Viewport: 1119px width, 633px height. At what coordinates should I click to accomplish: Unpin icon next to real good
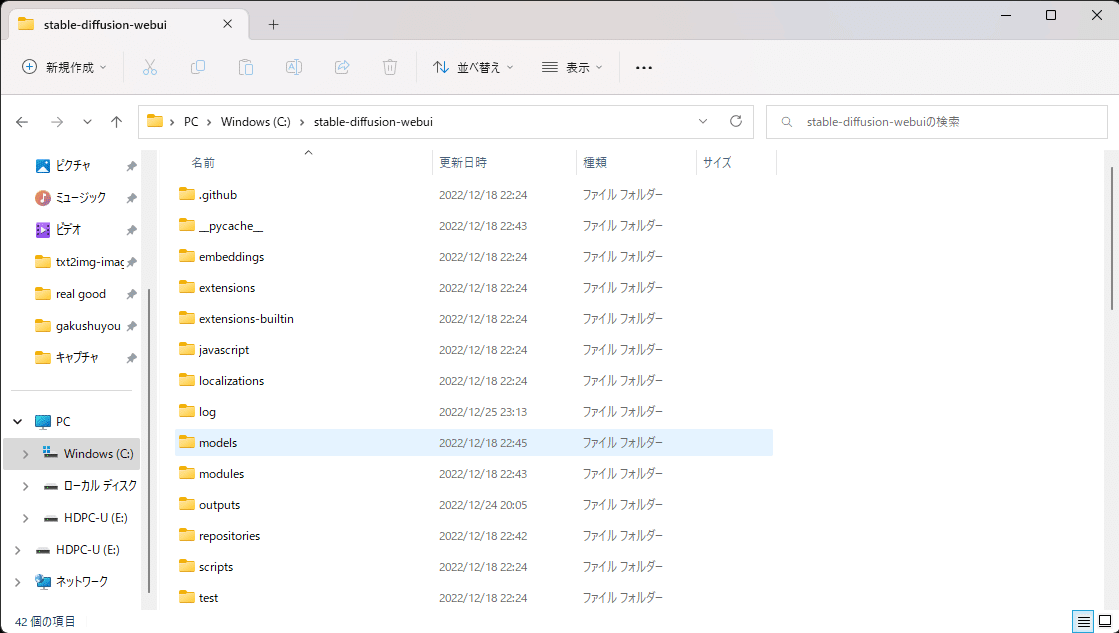[131, 294]
